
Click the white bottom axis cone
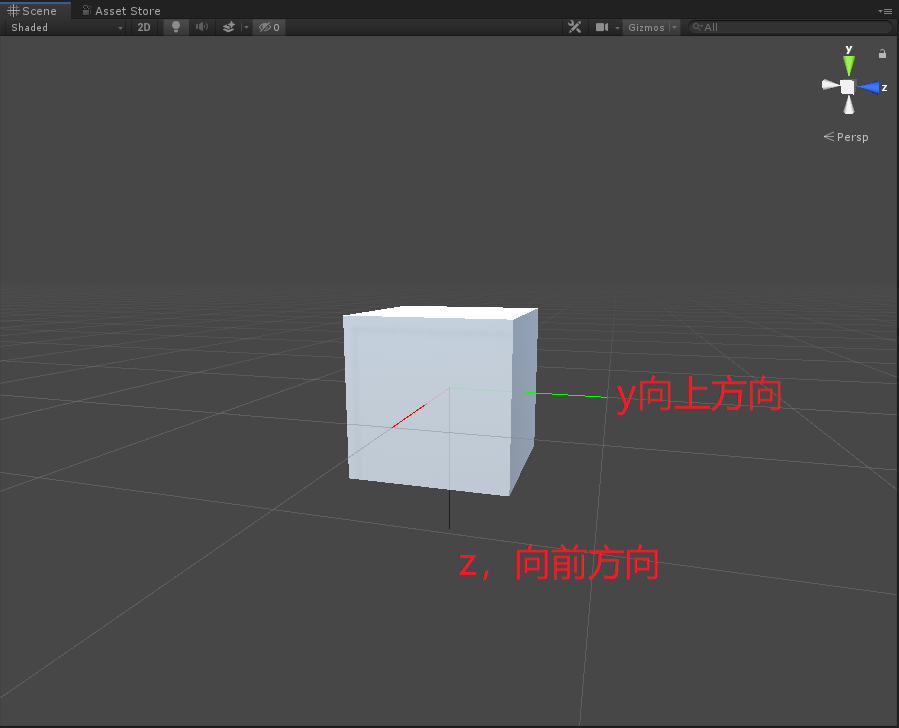pyautogui.click(x=849, y=105)
